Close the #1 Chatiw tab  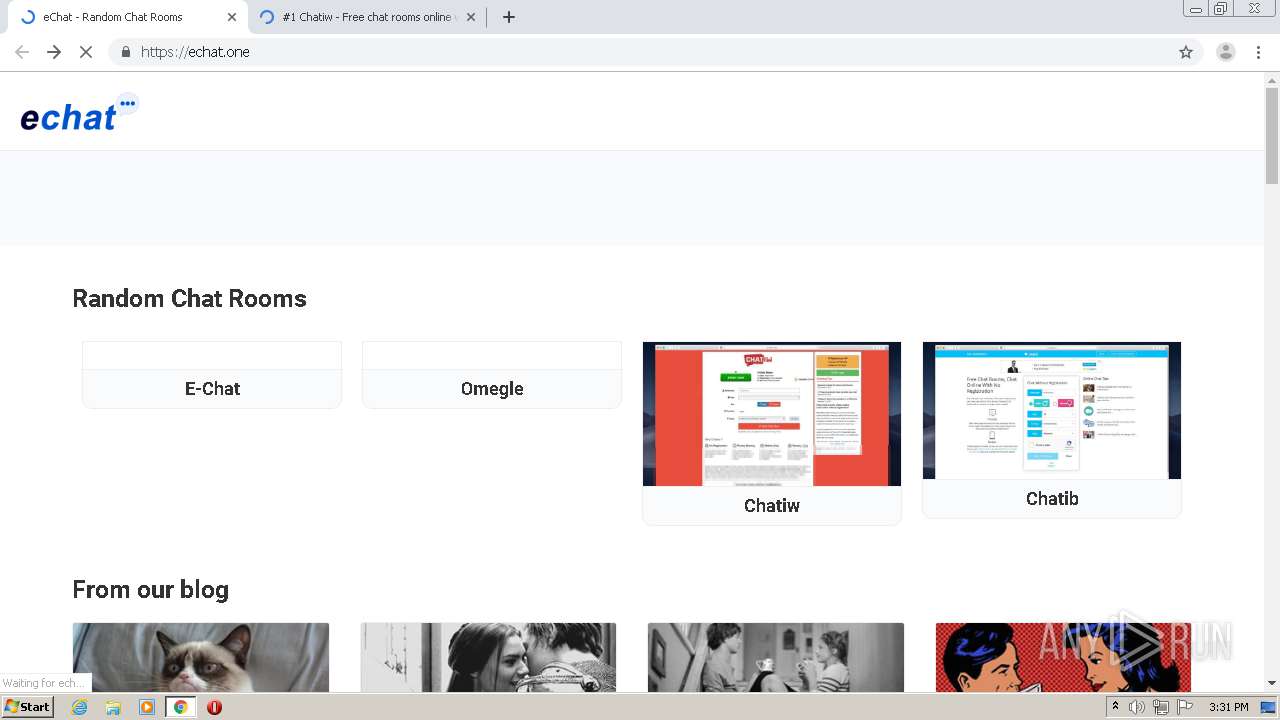[470, 17]
